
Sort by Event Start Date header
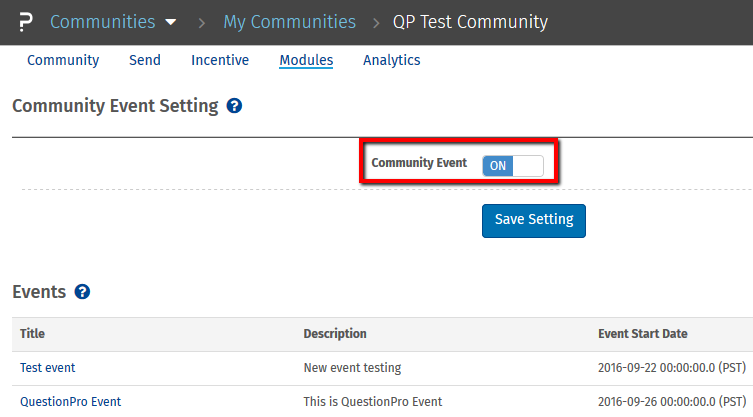[x=642, y=334]
